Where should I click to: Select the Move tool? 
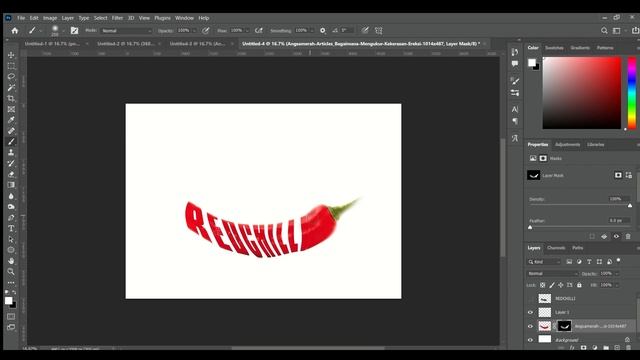pyautogui.click(x=11, y=55)
